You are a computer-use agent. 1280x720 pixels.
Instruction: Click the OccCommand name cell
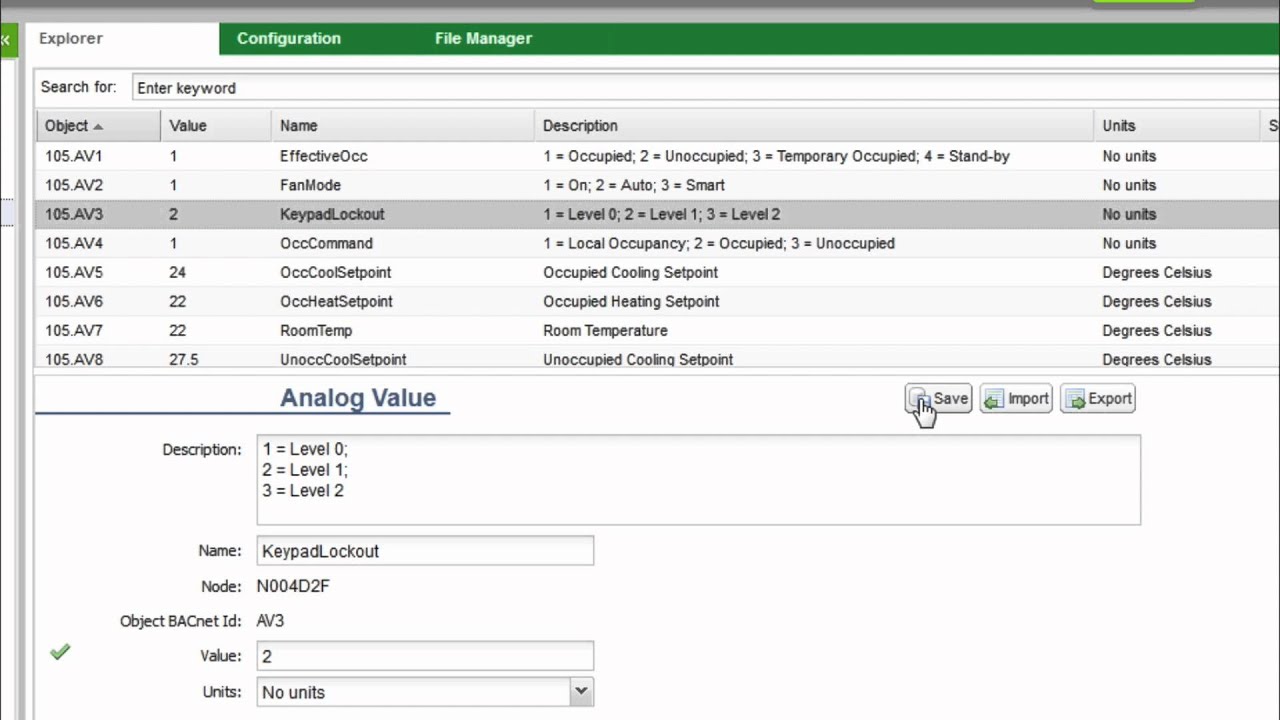[x=326, y=243]
